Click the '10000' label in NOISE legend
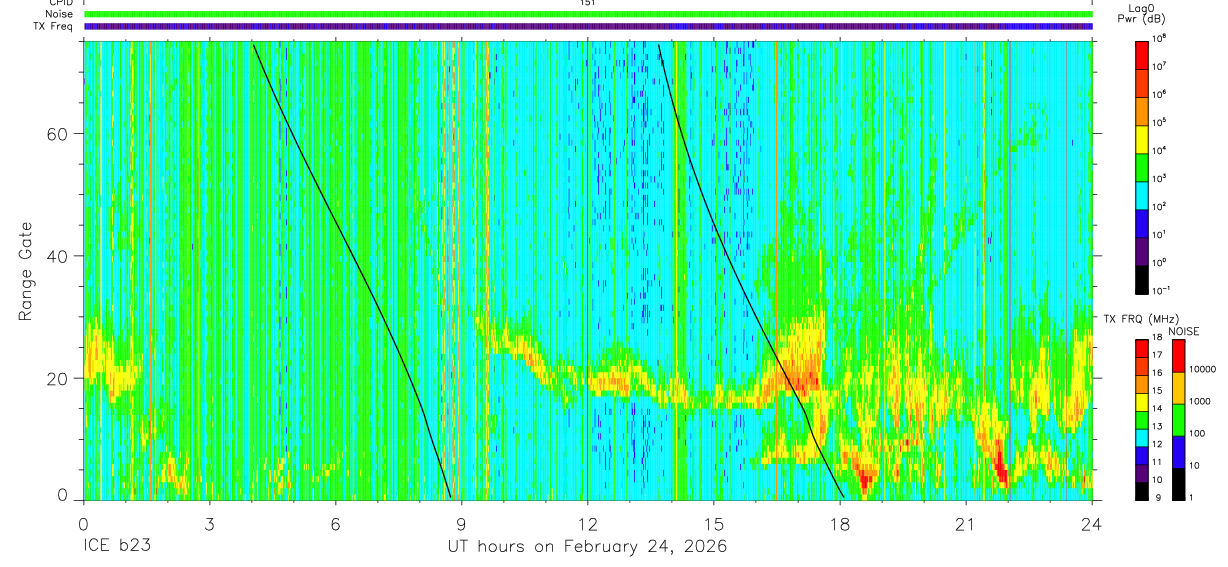Viewport: 1228px width, 567px height. point(1203,369)
